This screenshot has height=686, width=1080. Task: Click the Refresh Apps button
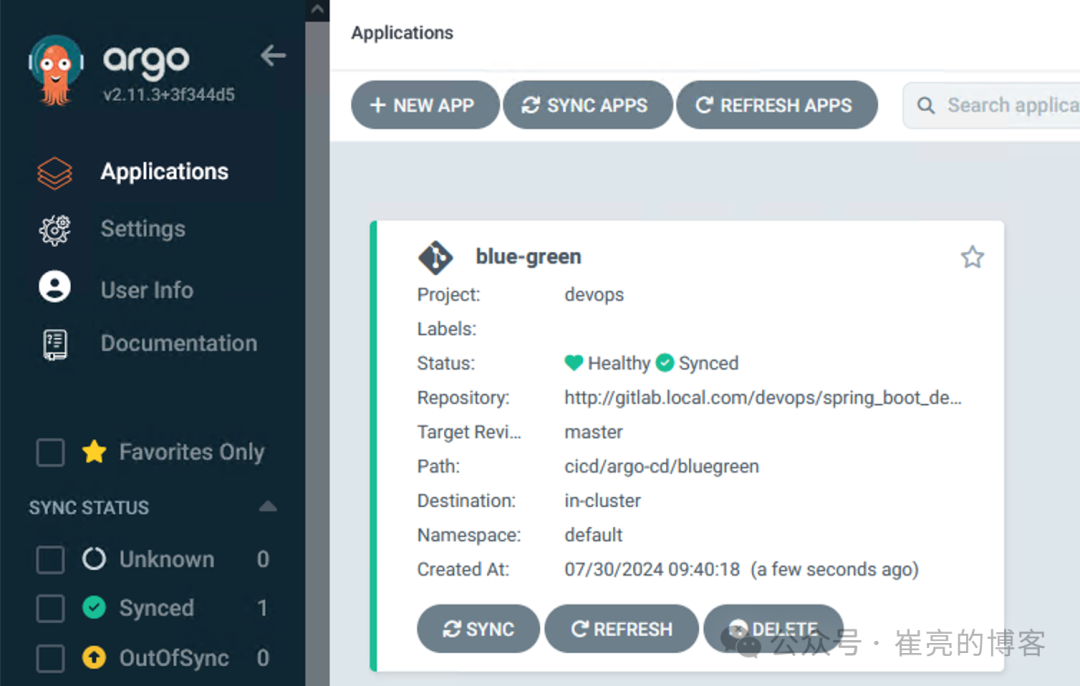click(x=776, y=105)
